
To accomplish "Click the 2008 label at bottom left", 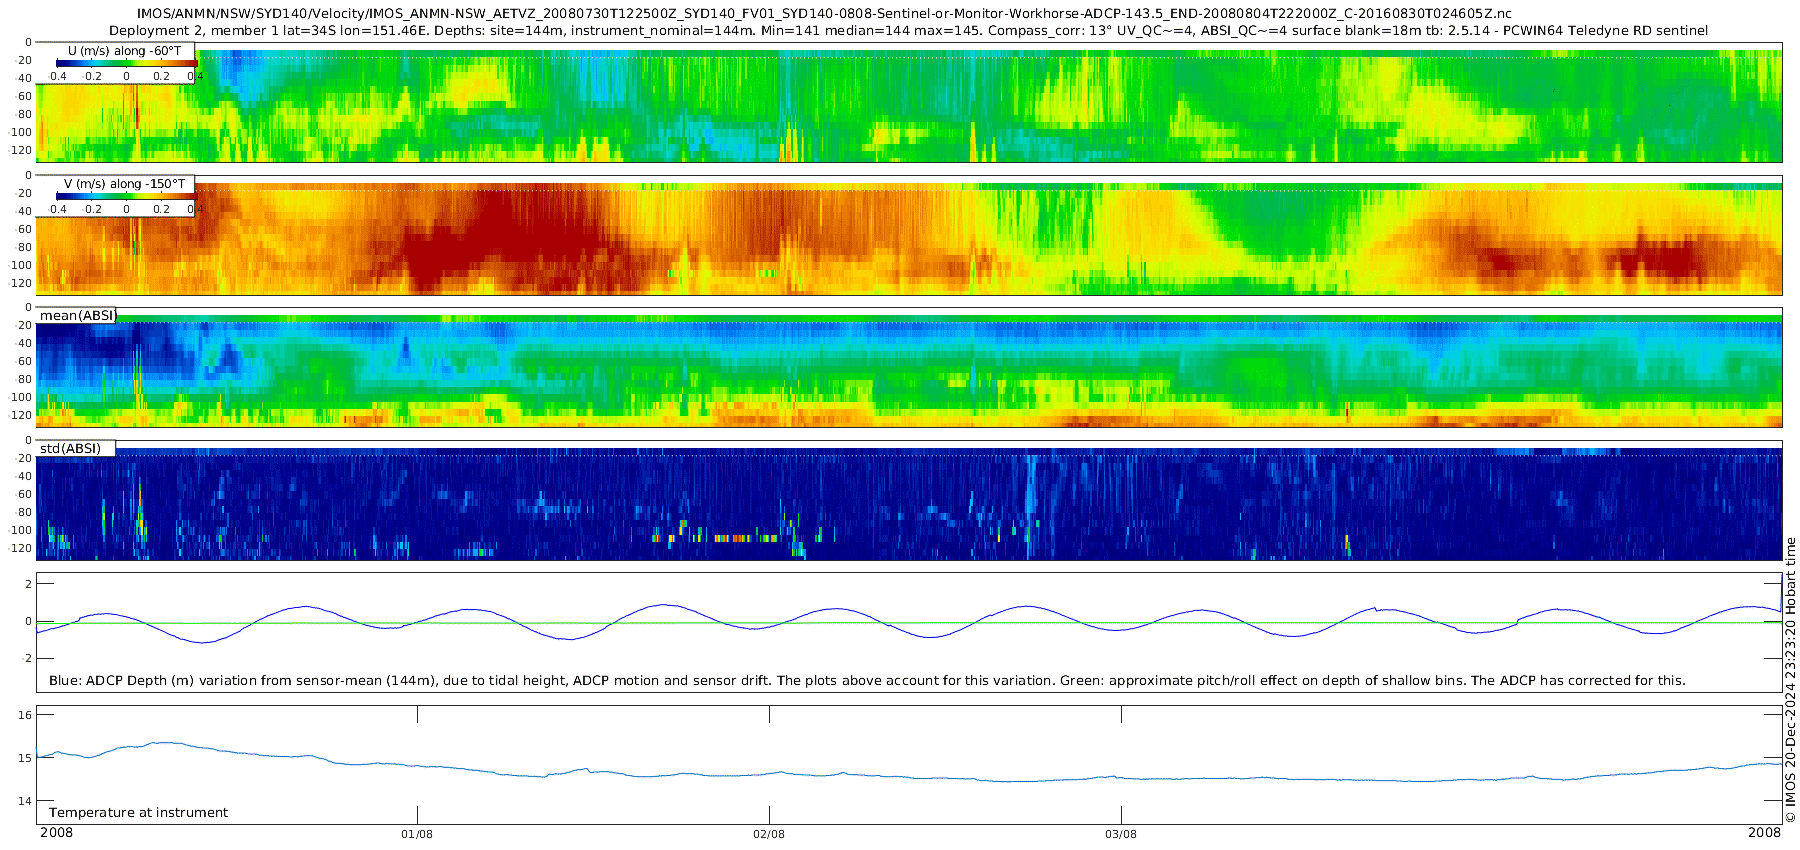I will point(56,833).
